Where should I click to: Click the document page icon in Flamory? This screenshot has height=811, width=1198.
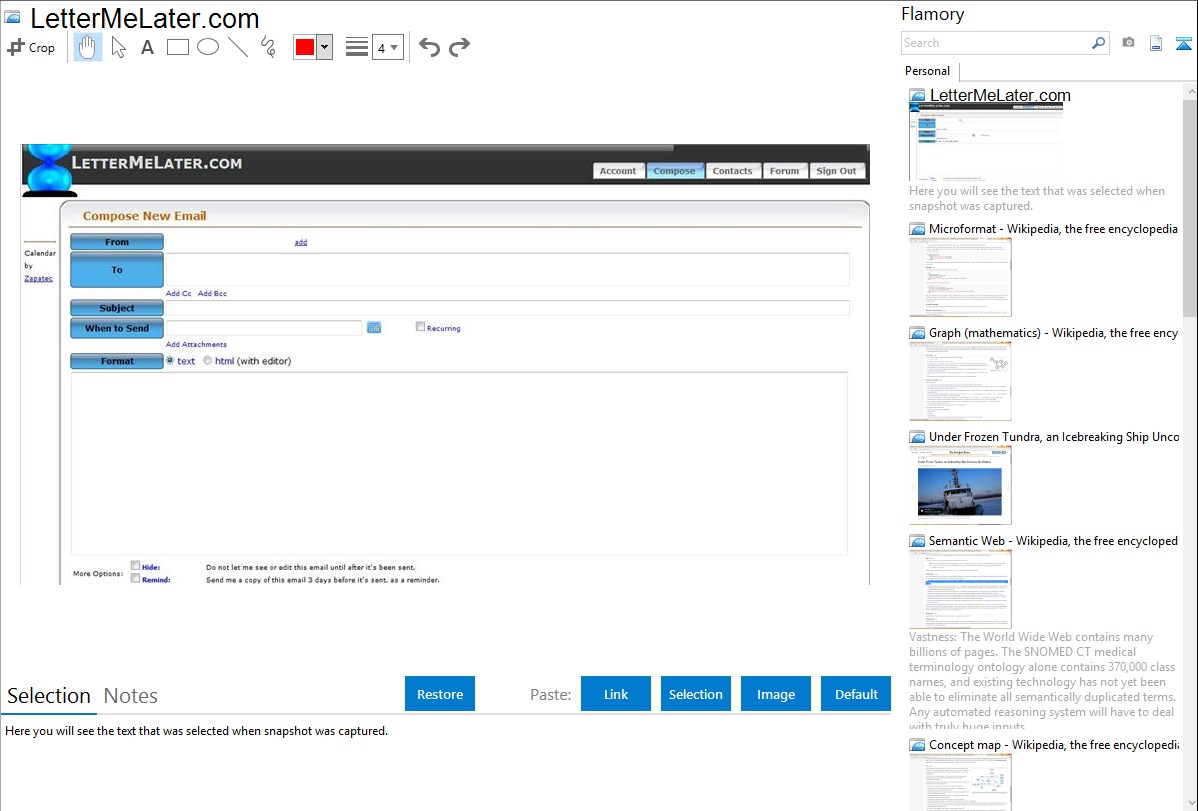(1156, 43)
